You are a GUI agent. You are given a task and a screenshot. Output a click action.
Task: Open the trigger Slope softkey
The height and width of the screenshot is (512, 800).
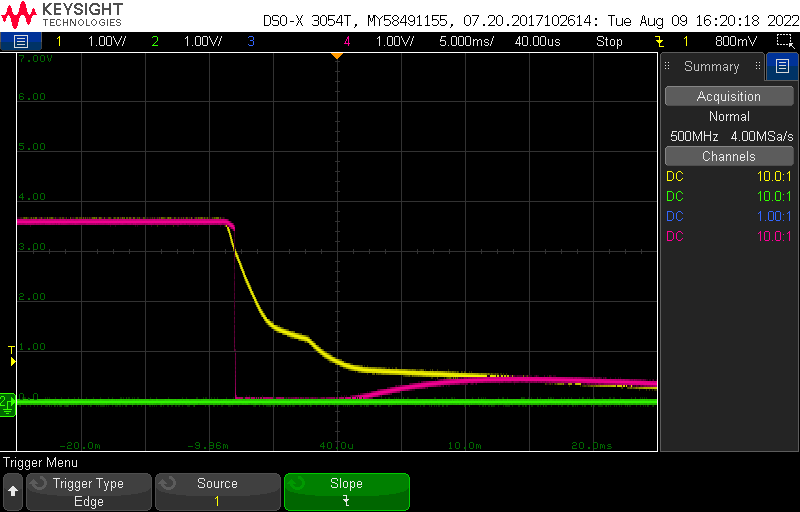(x=346, y=492)
